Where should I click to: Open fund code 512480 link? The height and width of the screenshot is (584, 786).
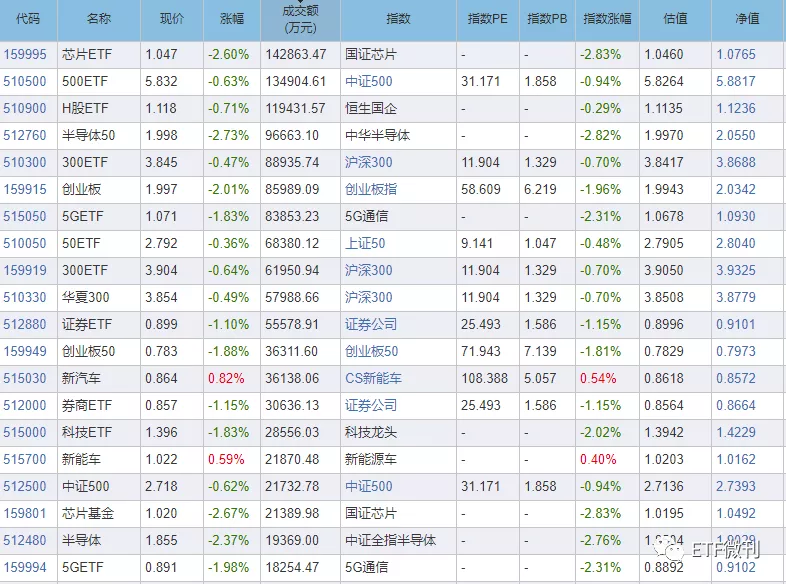(x=25, y=541)
